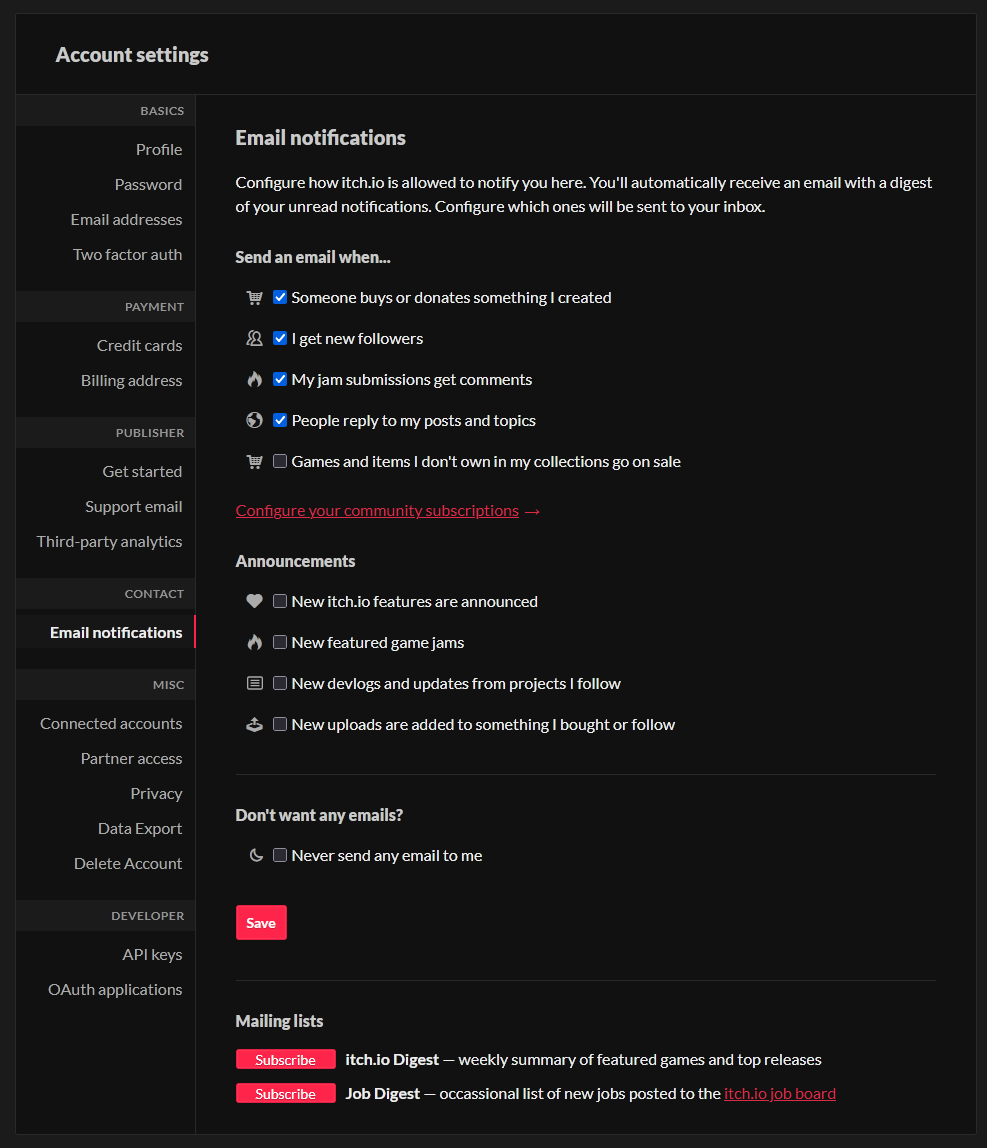987x1148 pixels.
Task: Click the flame icon beside jam submissions comments
Action: click(254, 379)
